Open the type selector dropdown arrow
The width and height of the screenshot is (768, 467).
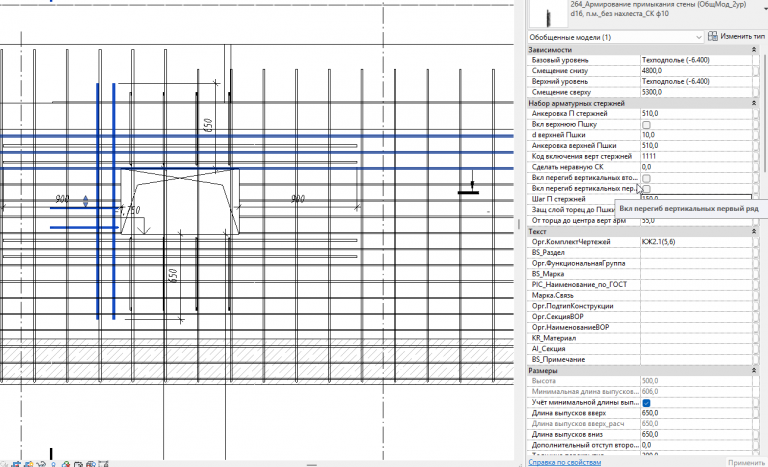(765, 9)
